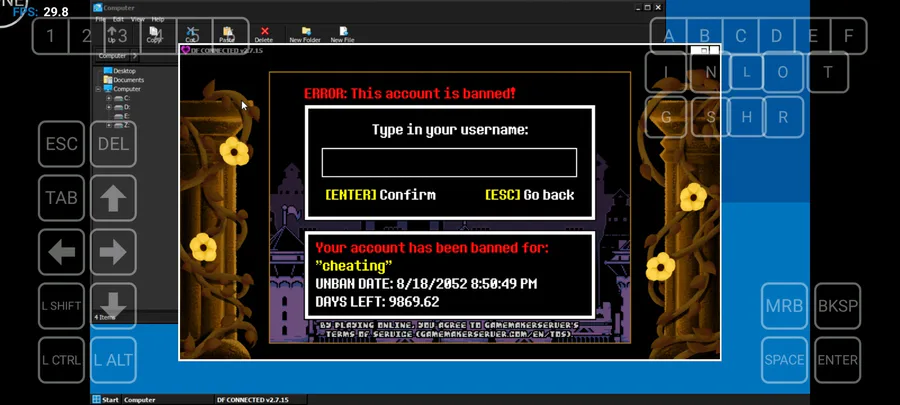Tap the on-screen SPACE key
The width and height of the screenshot is (900, 405).
[x=784, y=360]
